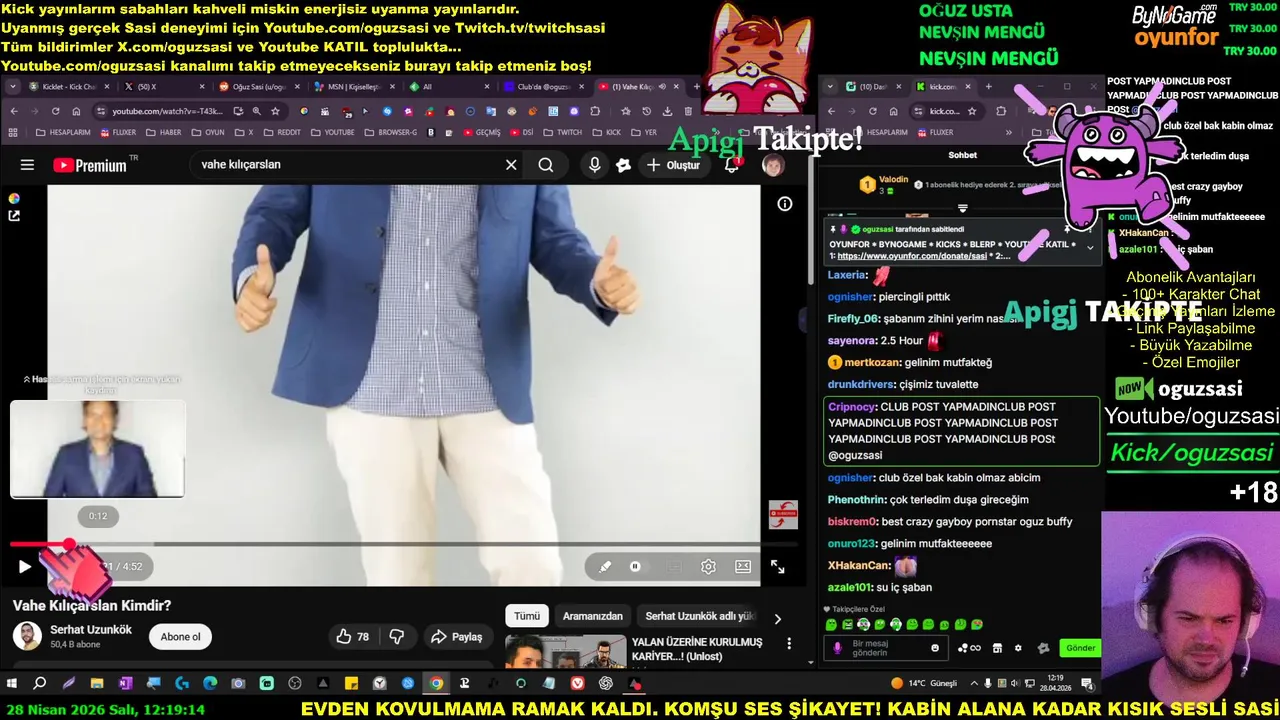Open the Chrome downloads icon
The height and width of the screenshot is (720, 1280).
point(667,111)
